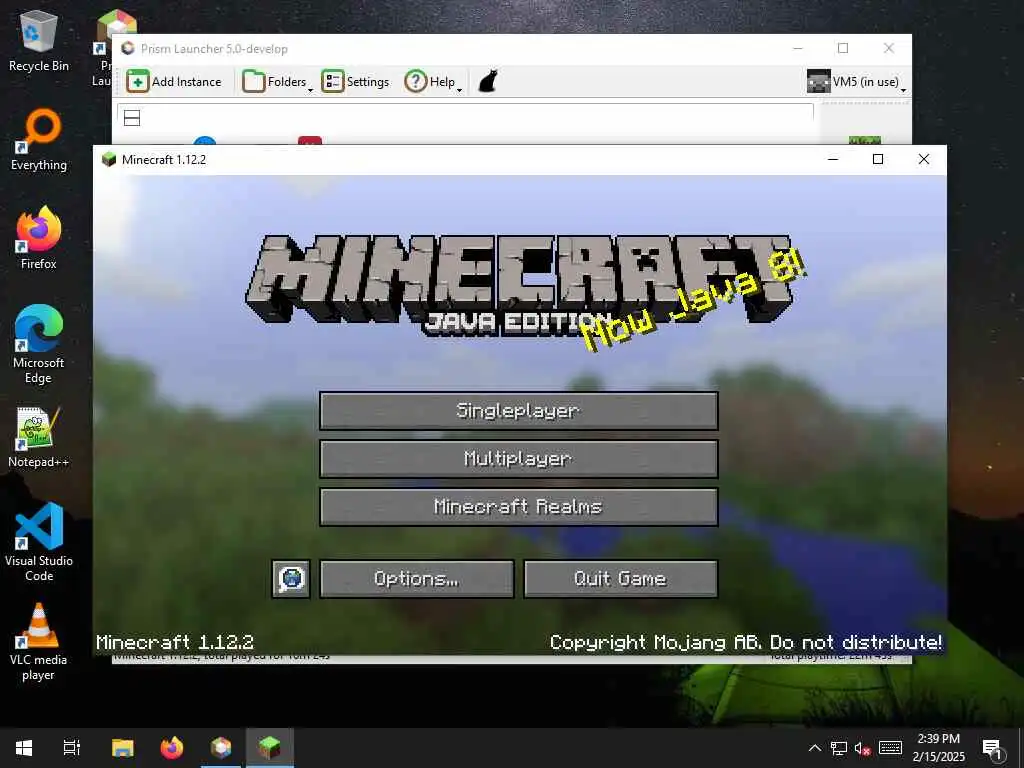
Task: Click the Minecraft taskbar icon
Action: click(270, 747)
